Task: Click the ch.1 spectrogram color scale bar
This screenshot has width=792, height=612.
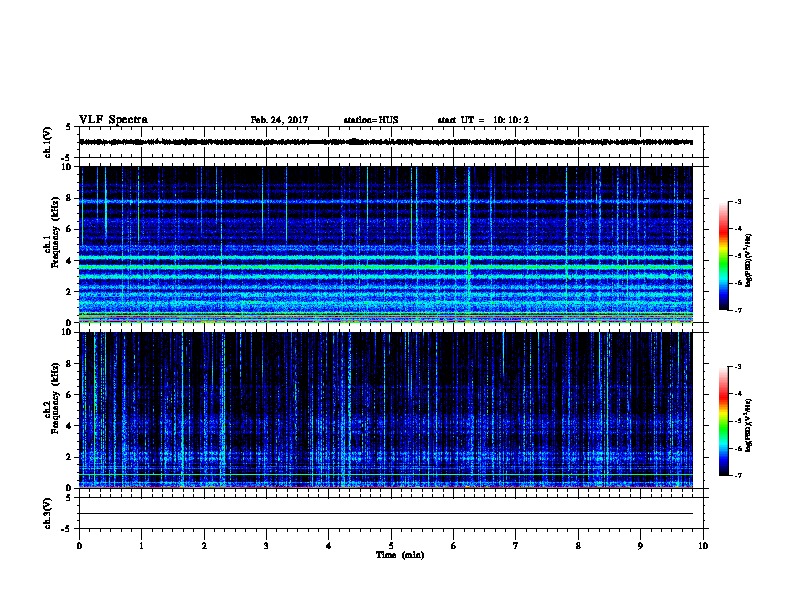Action: click(723, 256)
